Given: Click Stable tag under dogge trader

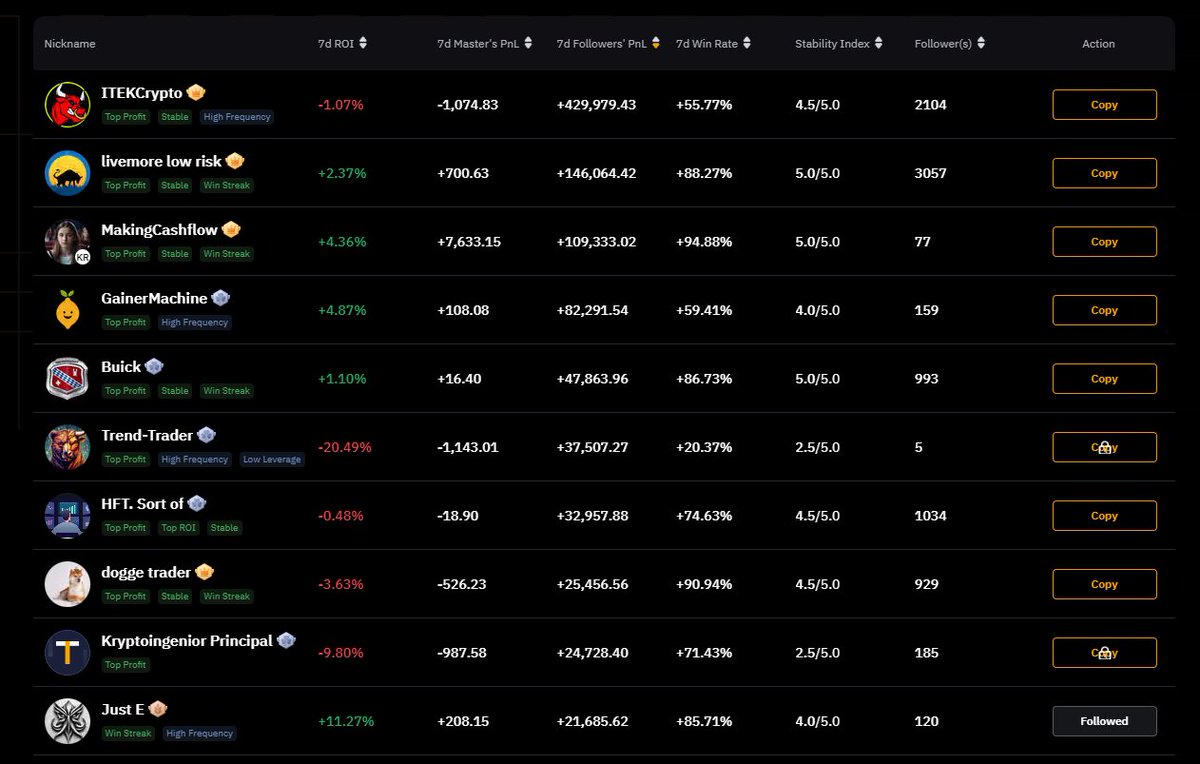Looking at the screenshot, I should pos(175,596).
